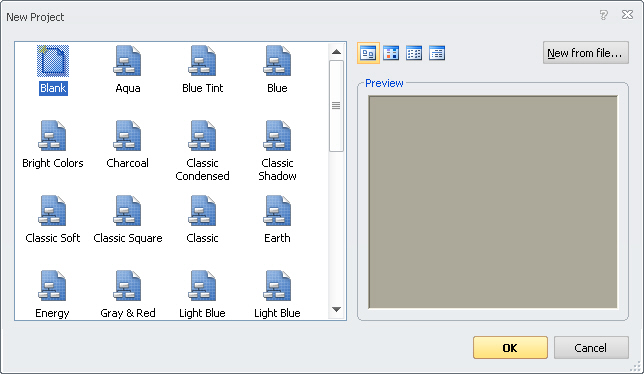Switch to small icons grid view

coord(414,53)
